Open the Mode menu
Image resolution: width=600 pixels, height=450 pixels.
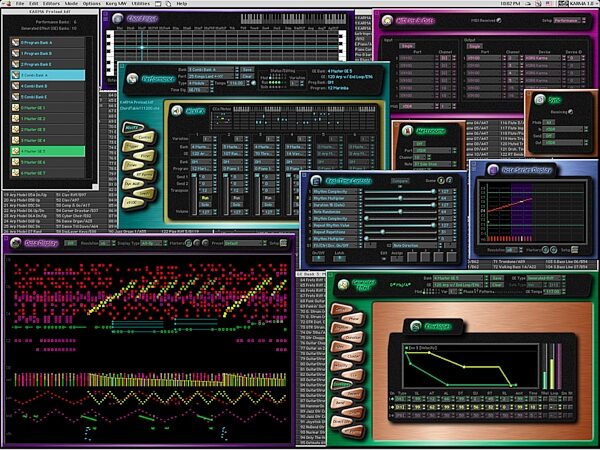(71, 3)
